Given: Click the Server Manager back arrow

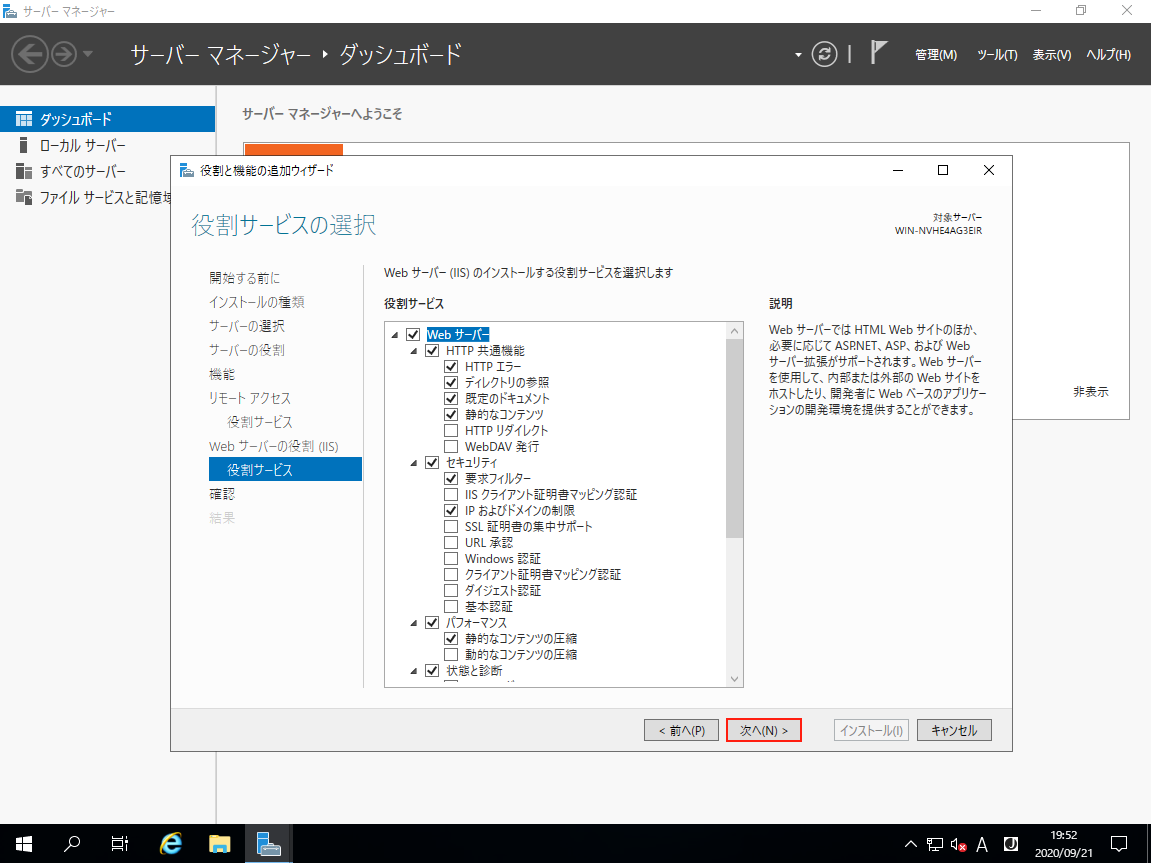Looking at the screenshot, I should pyautogui.click(x=30, y=54).
